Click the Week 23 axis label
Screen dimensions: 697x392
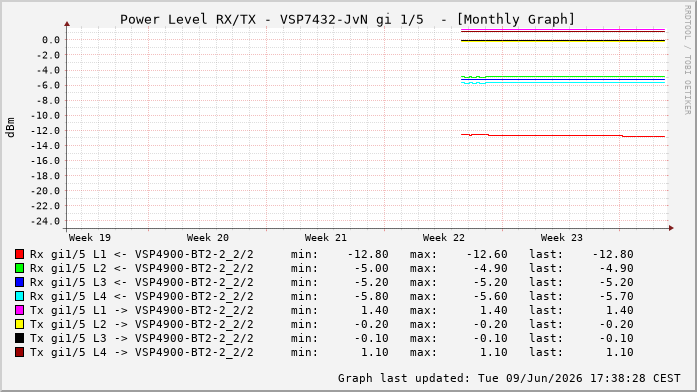561,238
